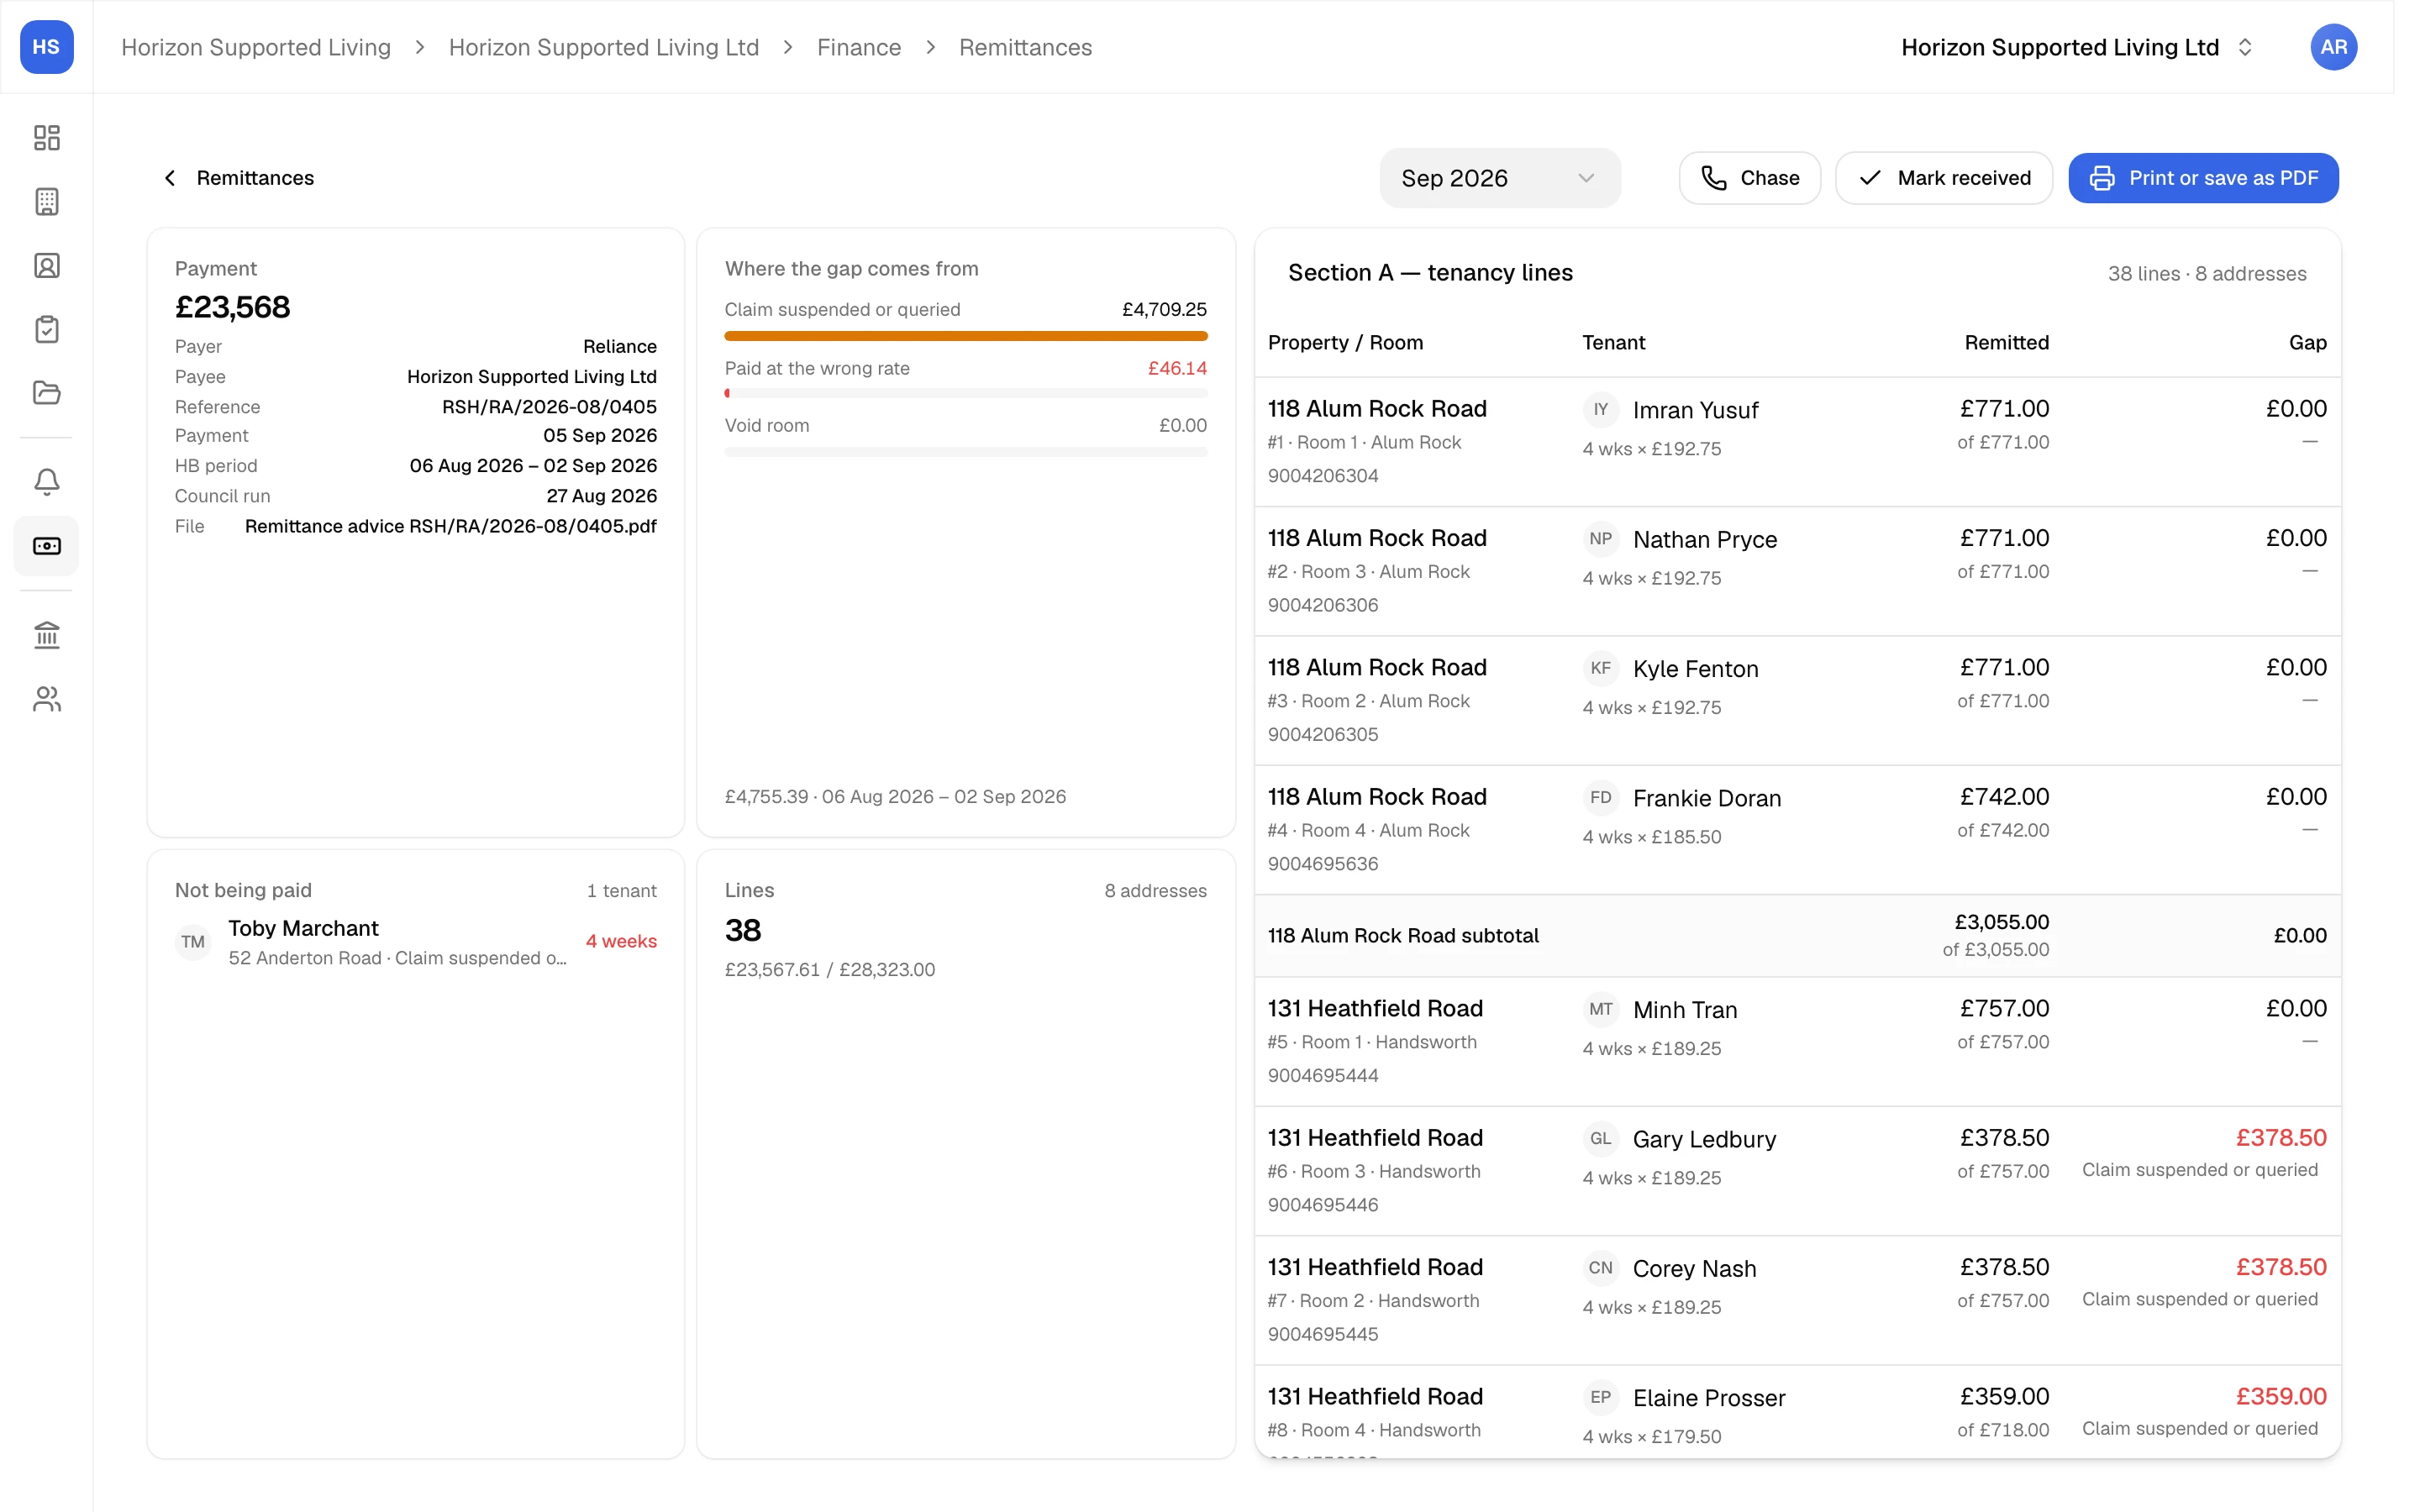Click Mark received button

pos(1944,178)
